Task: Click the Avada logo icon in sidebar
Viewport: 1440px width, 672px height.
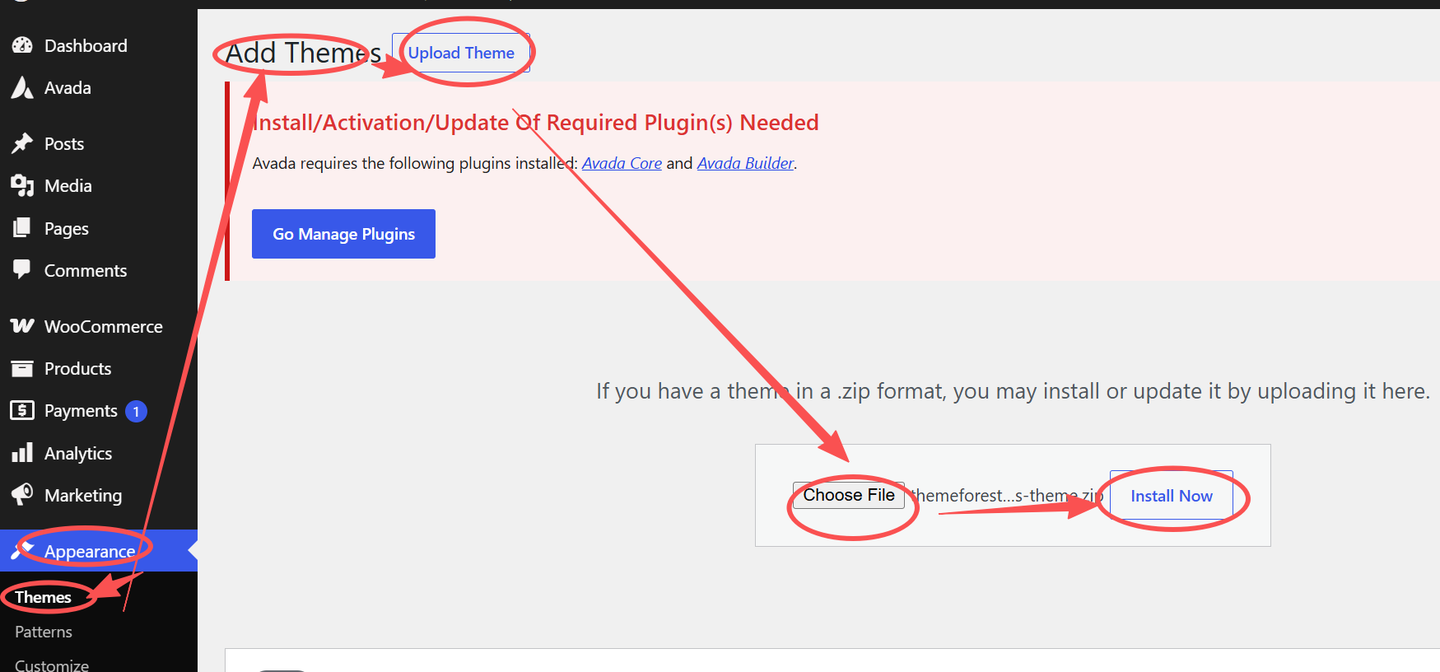Action: click(x=22, y=88)
